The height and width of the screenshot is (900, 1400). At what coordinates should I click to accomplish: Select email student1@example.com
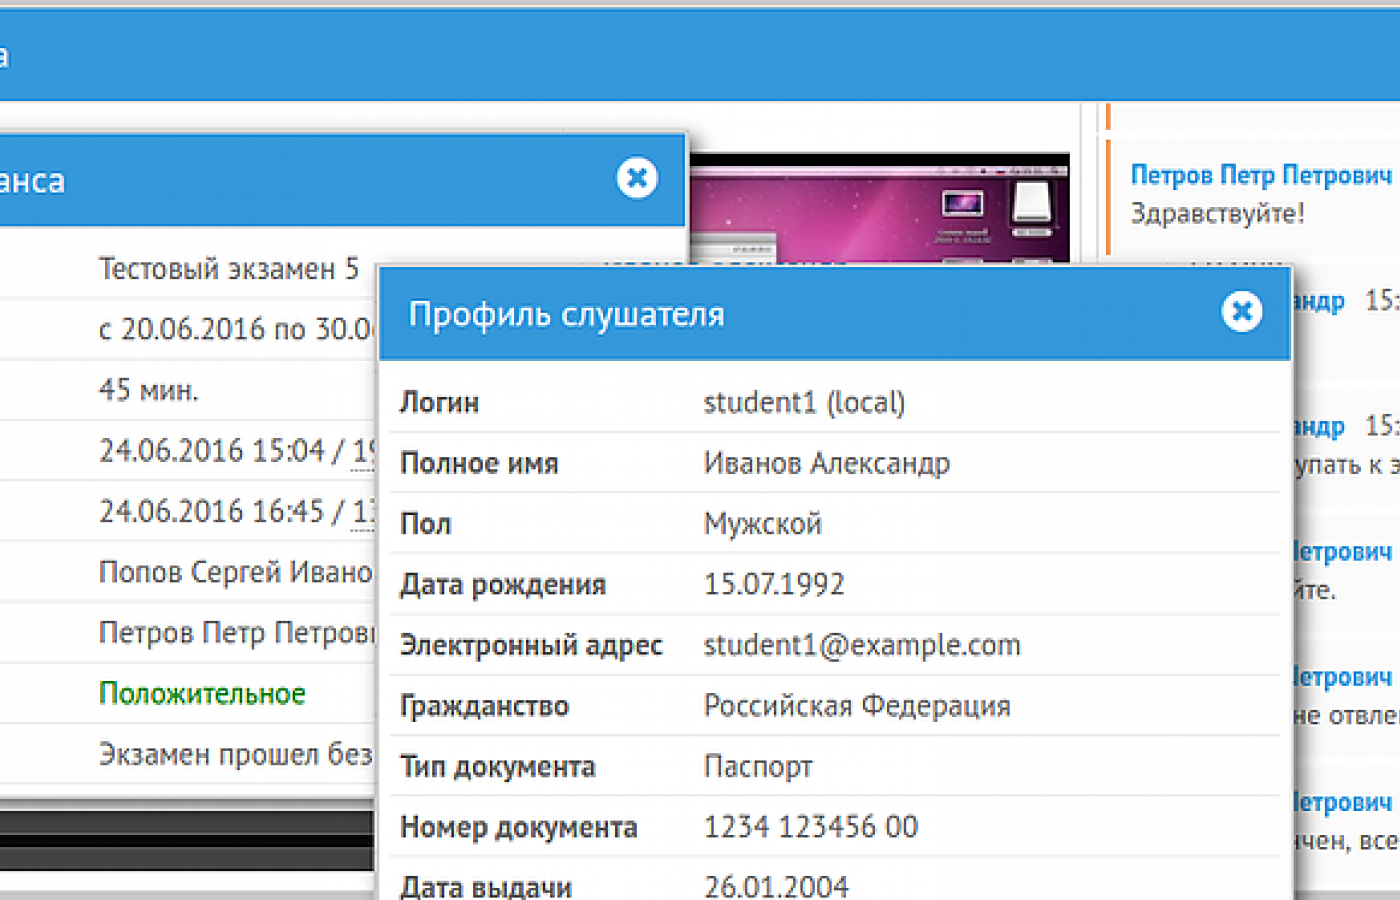click(862, 645)
